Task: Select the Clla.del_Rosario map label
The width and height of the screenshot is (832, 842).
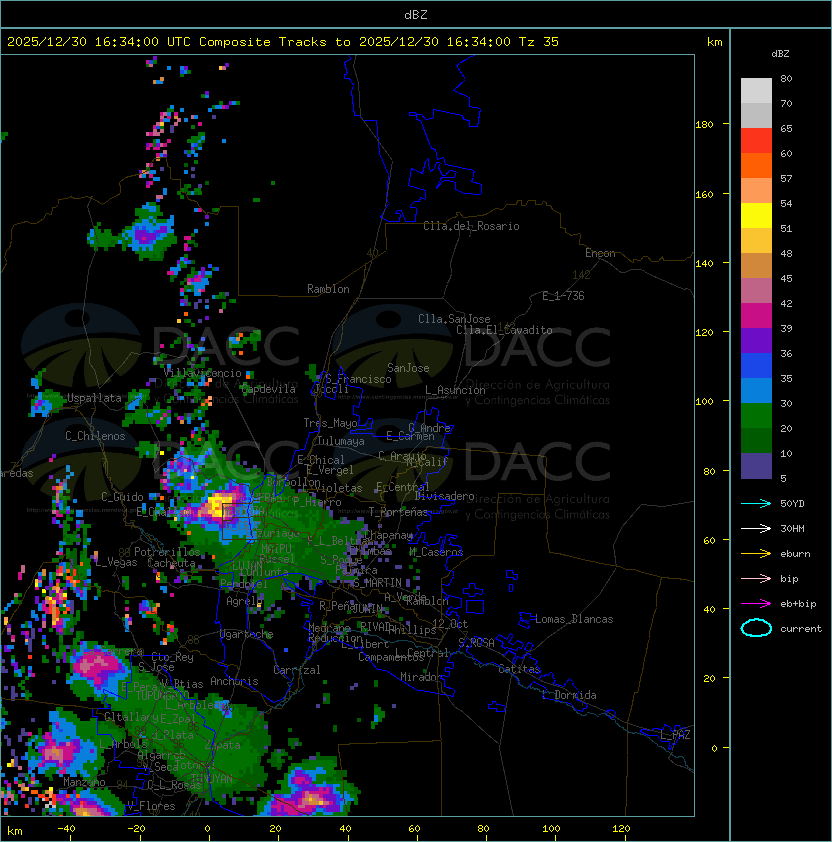Action: (471, 226)
